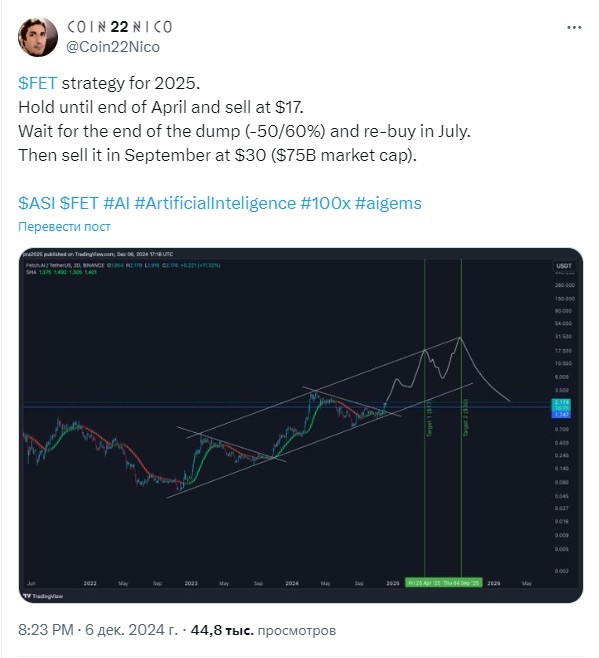599x658 pixels.
Task: Open the FET TradingView chart image
Action: point(301,425)
